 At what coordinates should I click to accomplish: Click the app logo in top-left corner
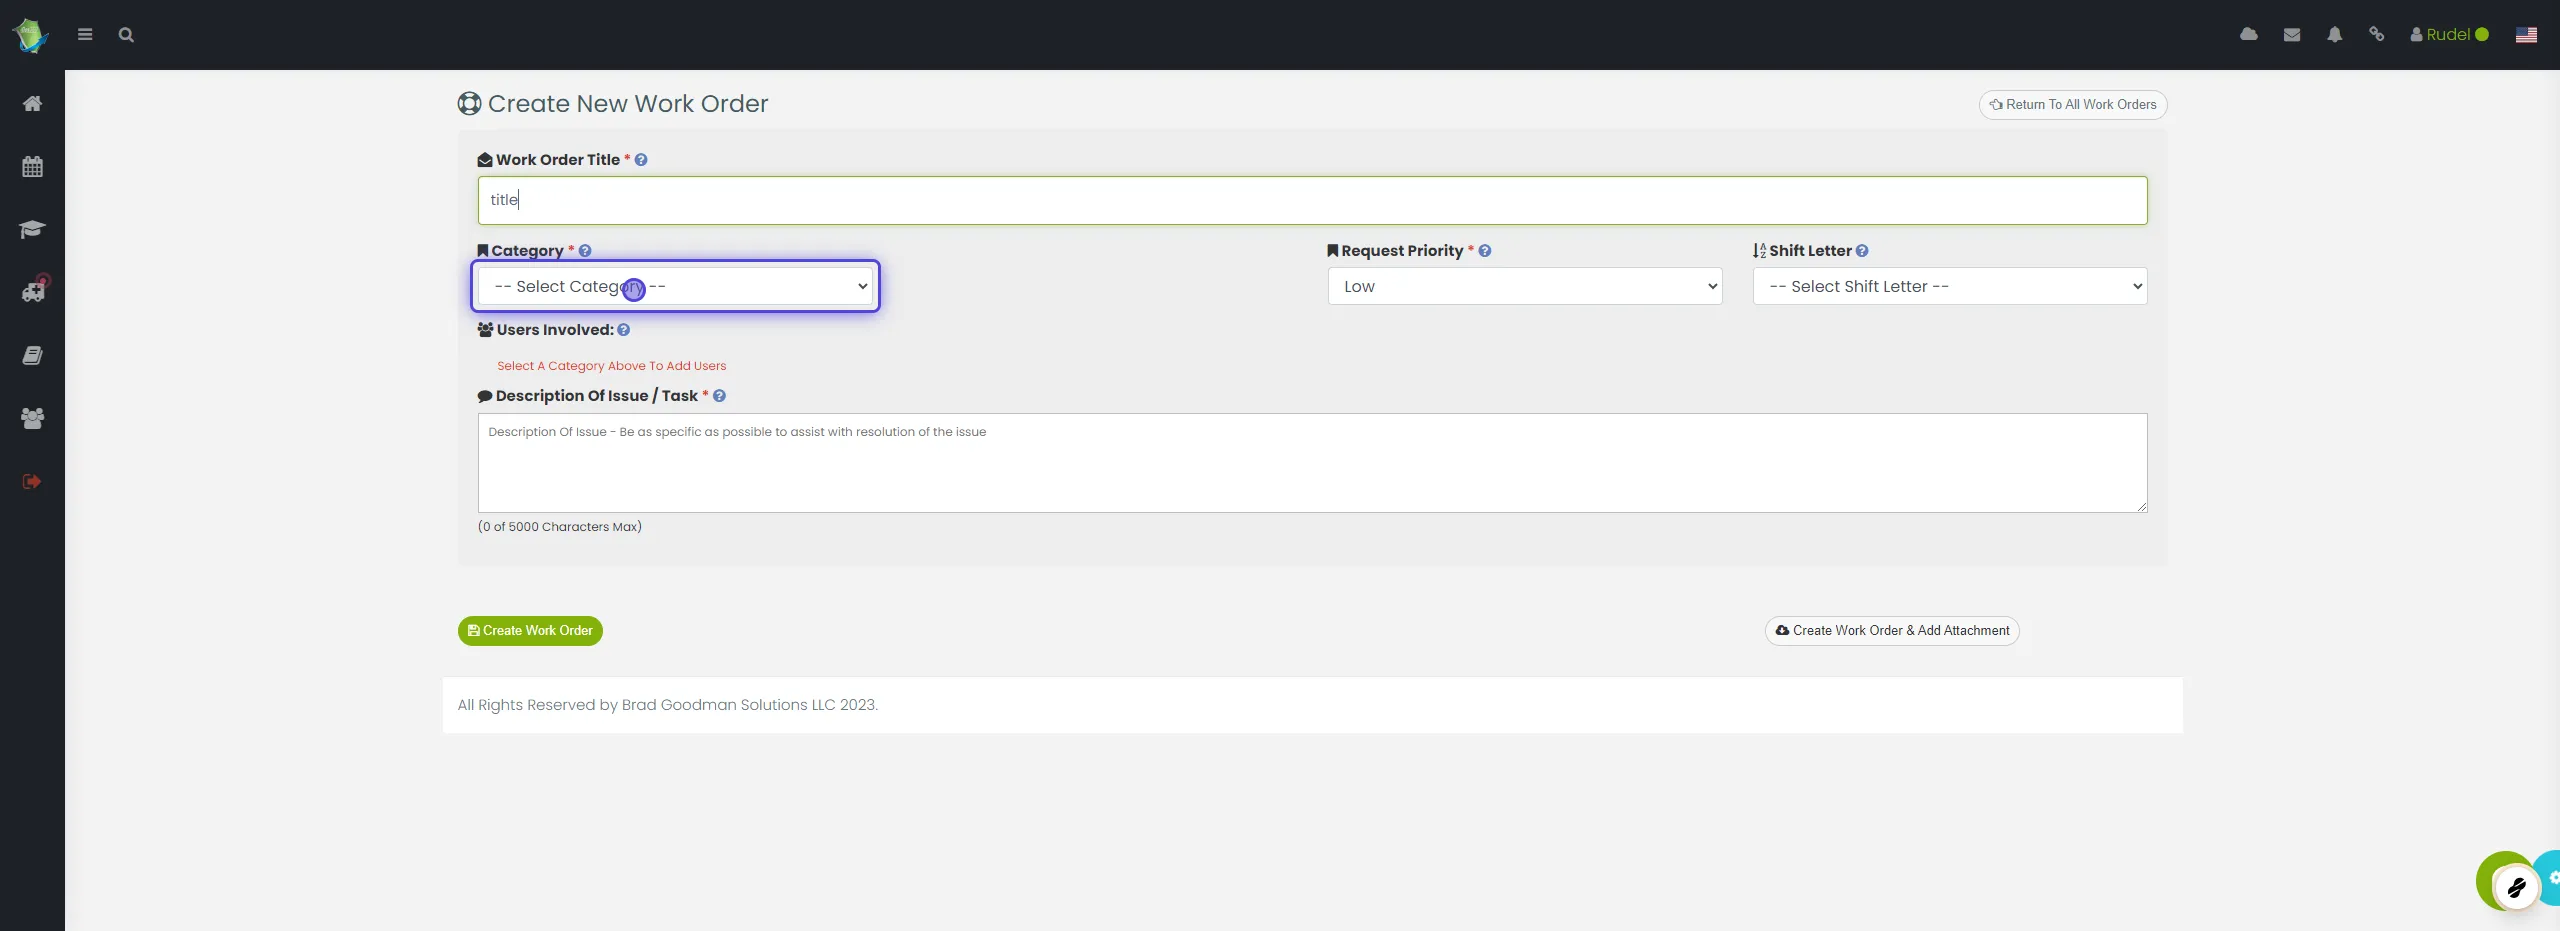(29, 35)
